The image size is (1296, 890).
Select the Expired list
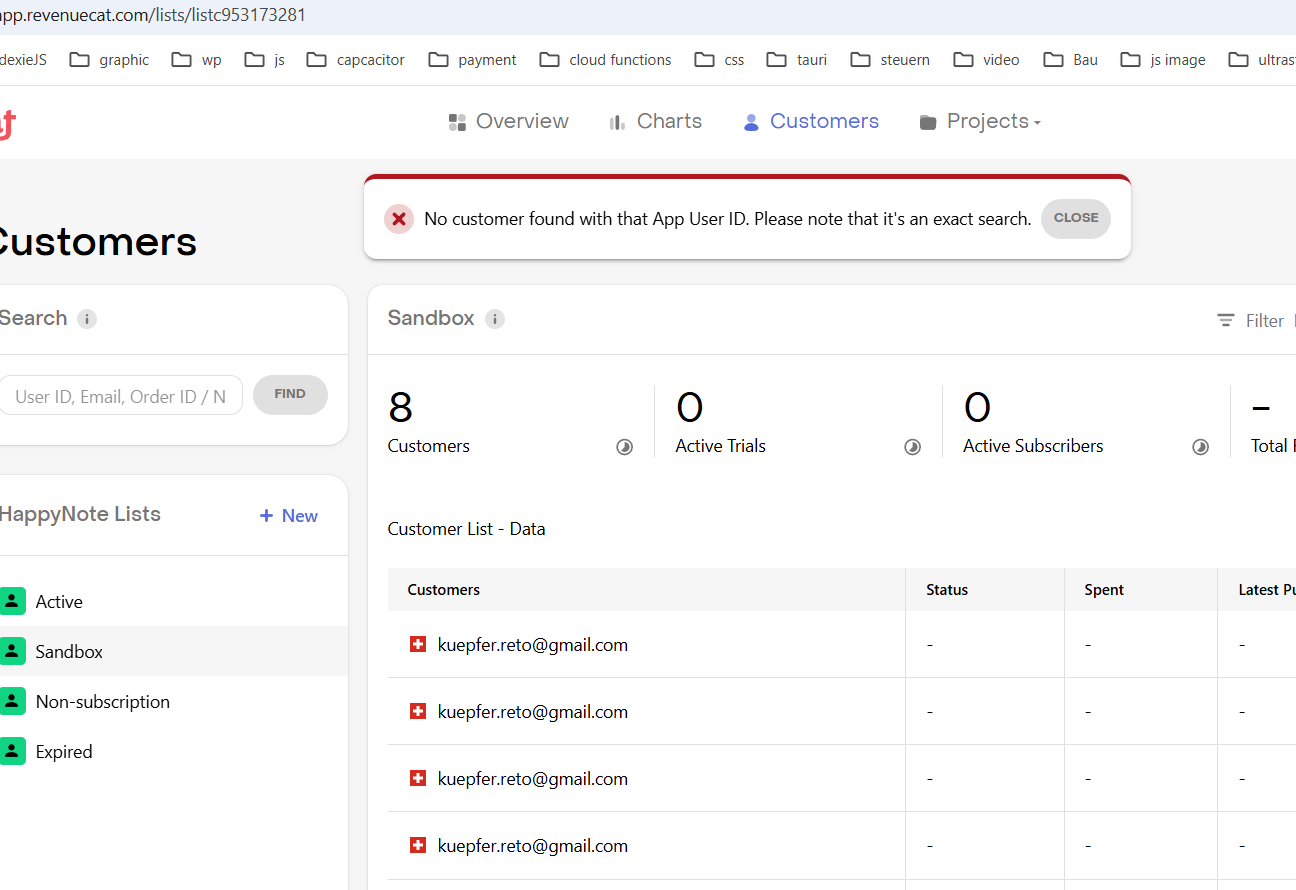[173, 751]
